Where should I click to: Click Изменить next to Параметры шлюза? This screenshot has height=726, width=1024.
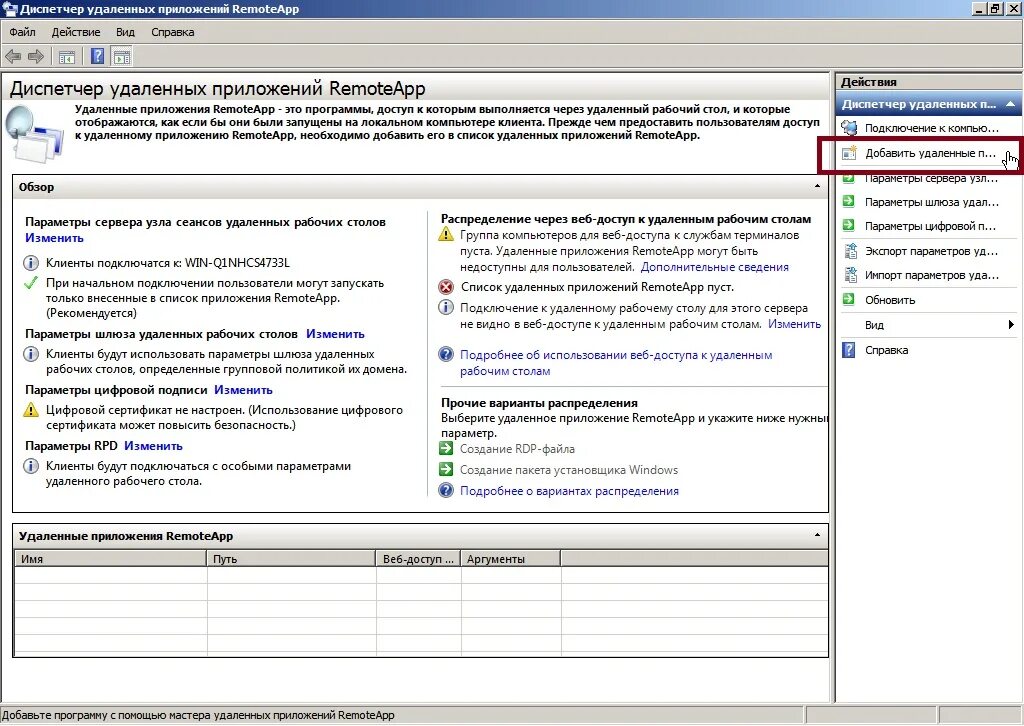[335, 334]
